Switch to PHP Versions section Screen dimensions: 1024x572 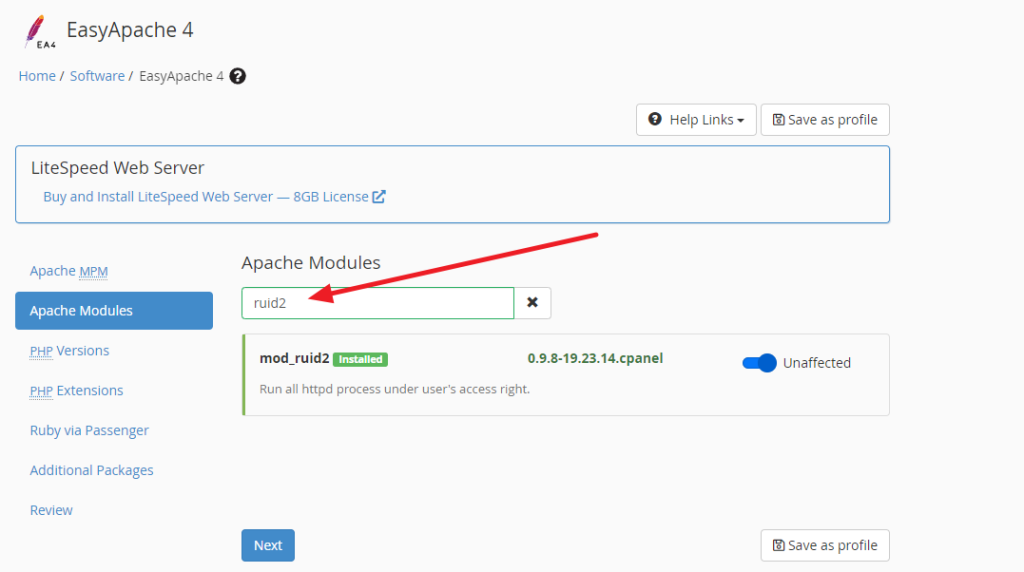tap(70, 351)
